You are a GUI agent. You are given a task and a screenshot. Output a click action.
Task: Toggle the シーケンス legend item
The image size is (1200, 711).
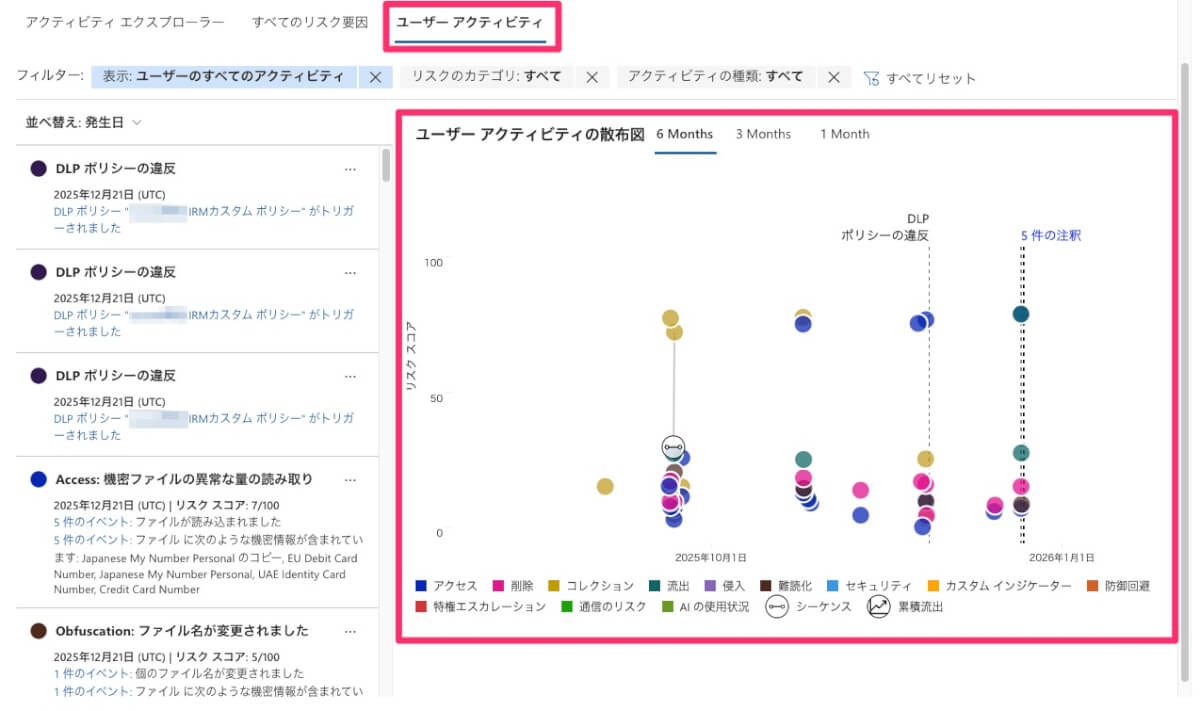(777, 606)
